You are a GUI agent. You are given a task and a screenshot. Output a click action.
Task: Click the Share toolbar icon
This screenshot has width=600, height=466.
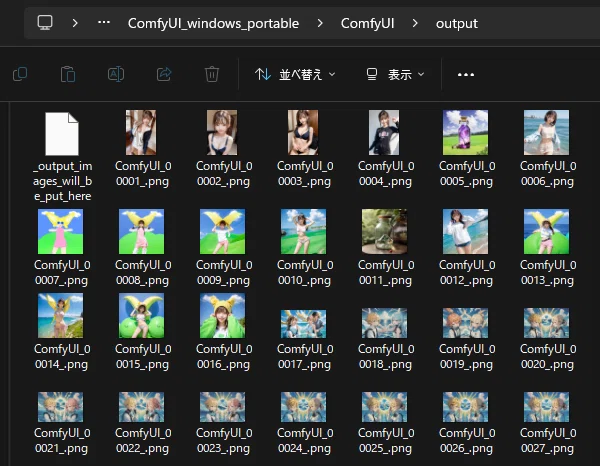pyautogui.click(x=164, y=74)
